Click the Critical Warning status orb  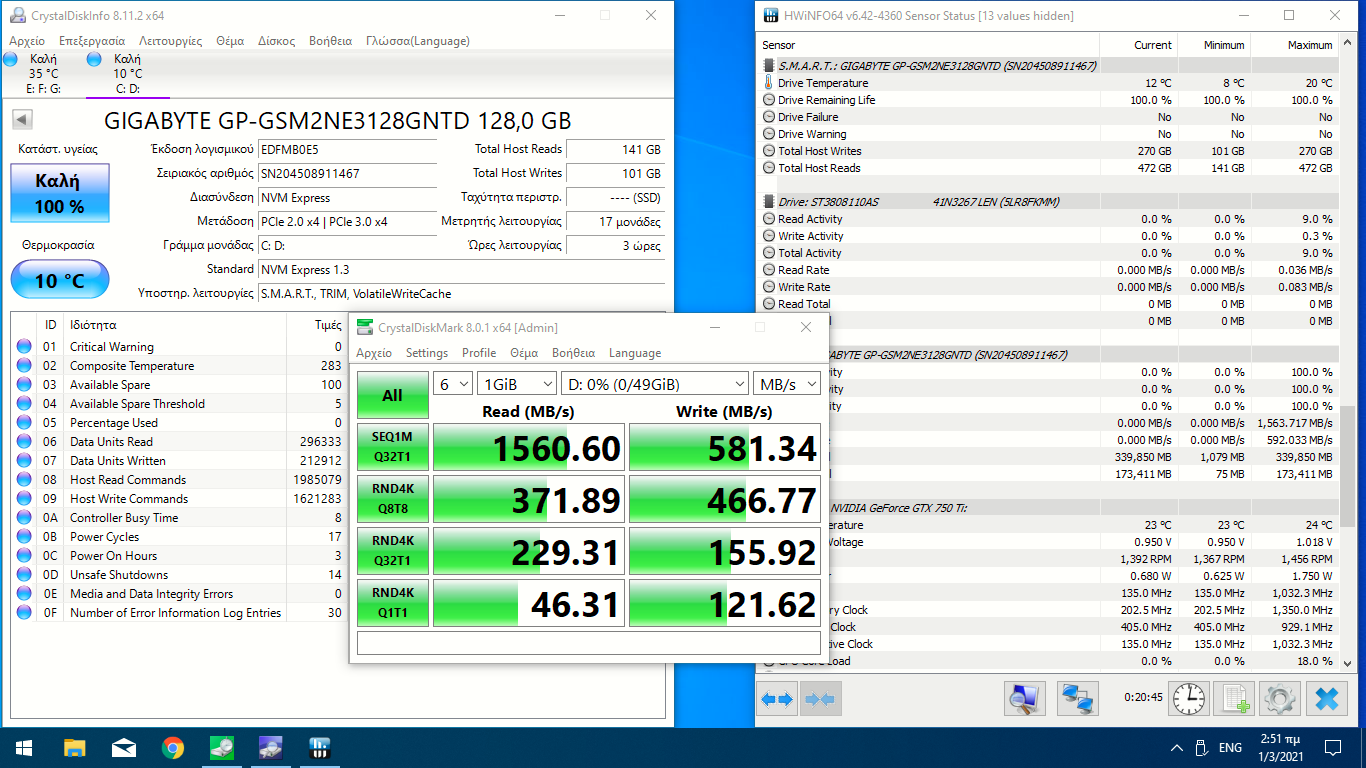[x=24, y=347]
